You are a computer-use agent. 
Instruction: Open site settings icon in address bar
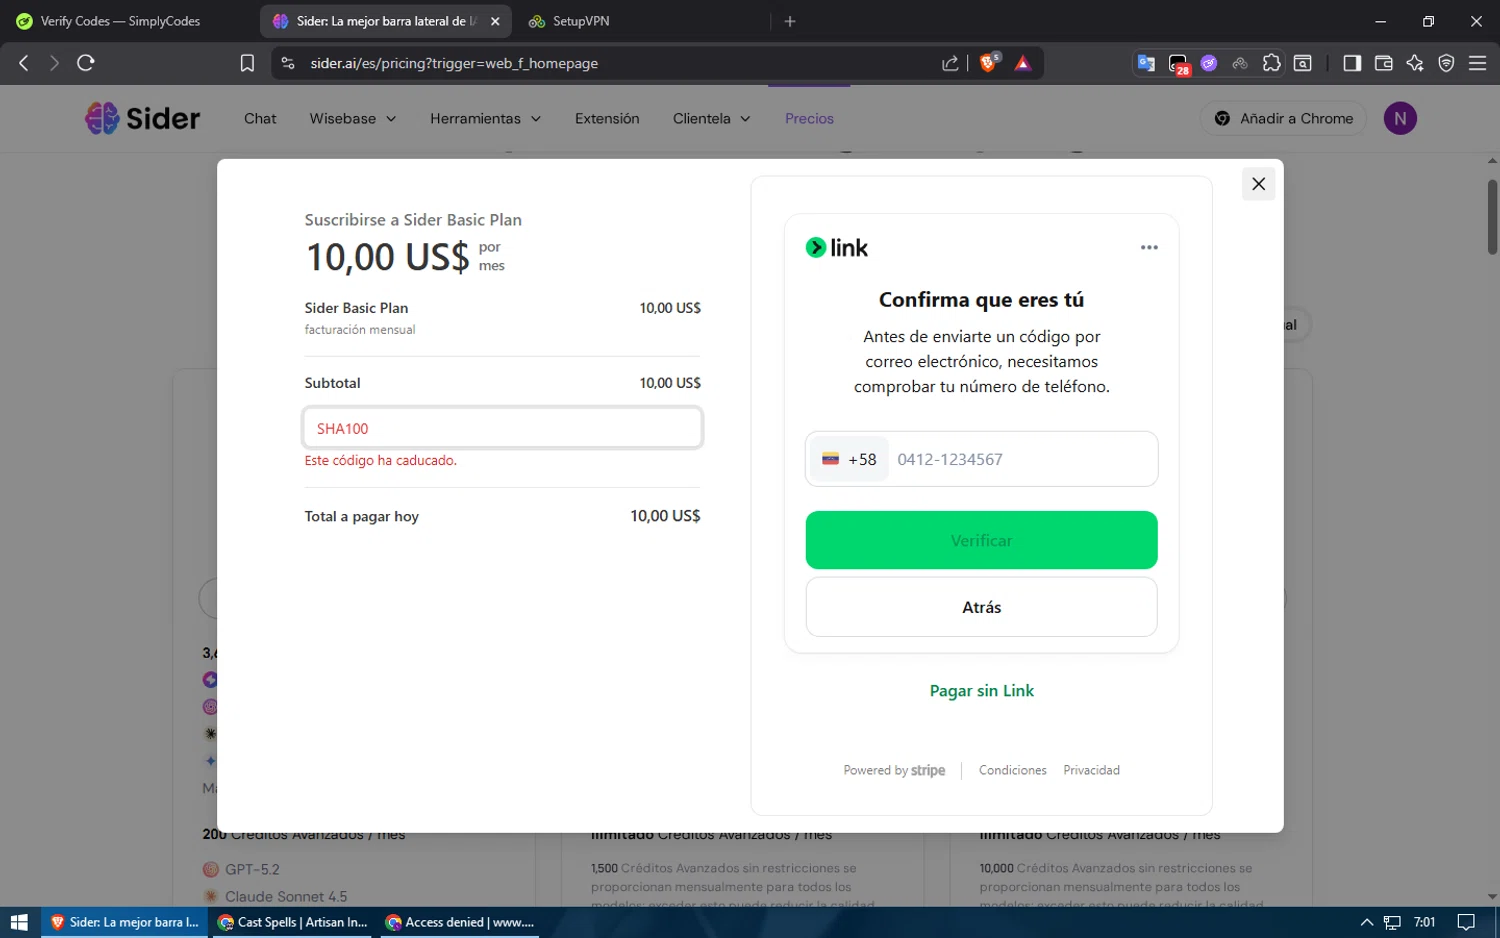coord(288,63)
